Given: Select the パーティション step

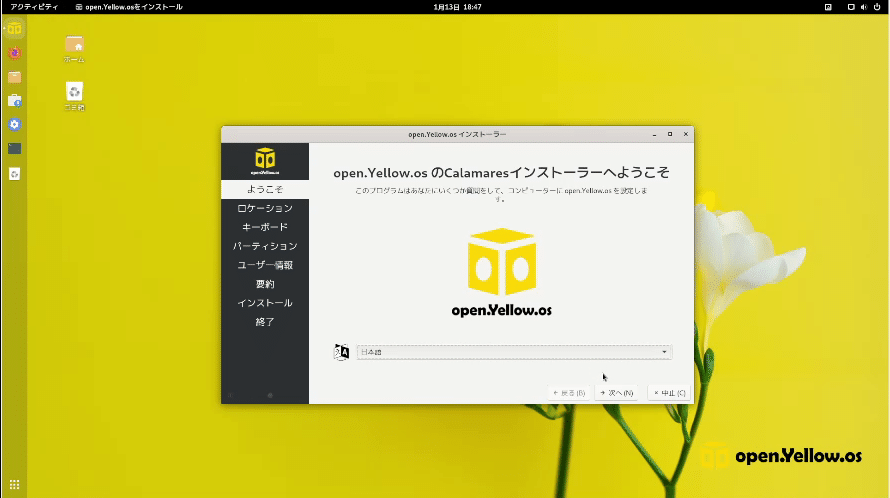Looking at the screenshot, I should pyautogui.click(x=265, y=246).
